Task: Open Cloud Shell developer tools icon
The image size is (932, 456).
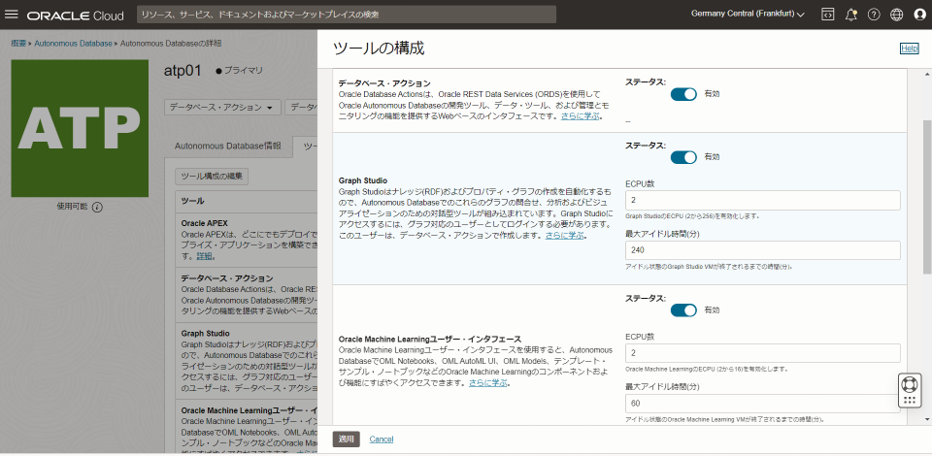Action: [x=828, y=15]
